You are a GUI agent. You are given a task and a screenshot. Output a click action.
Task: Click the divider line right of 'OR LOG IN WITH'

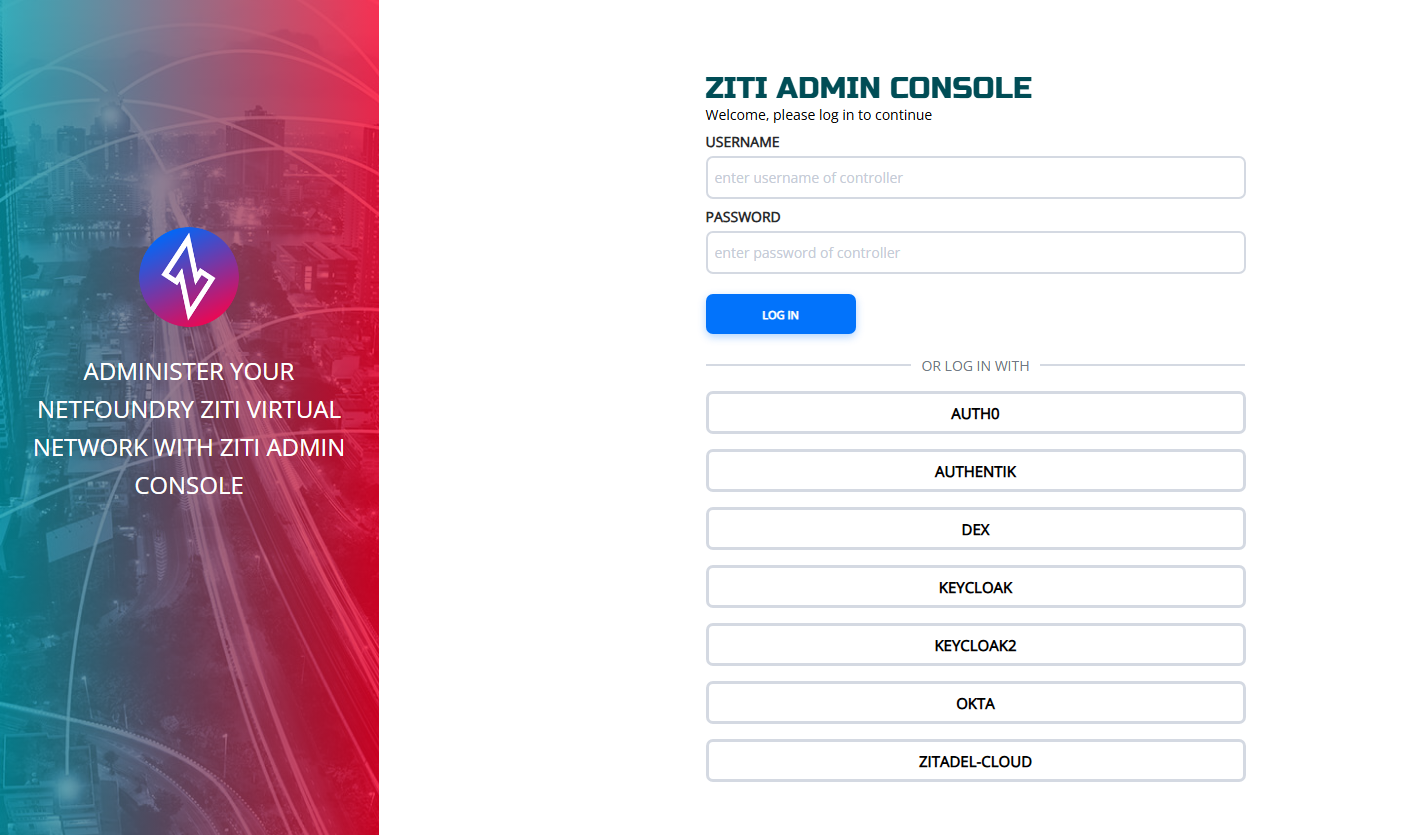1142,365
